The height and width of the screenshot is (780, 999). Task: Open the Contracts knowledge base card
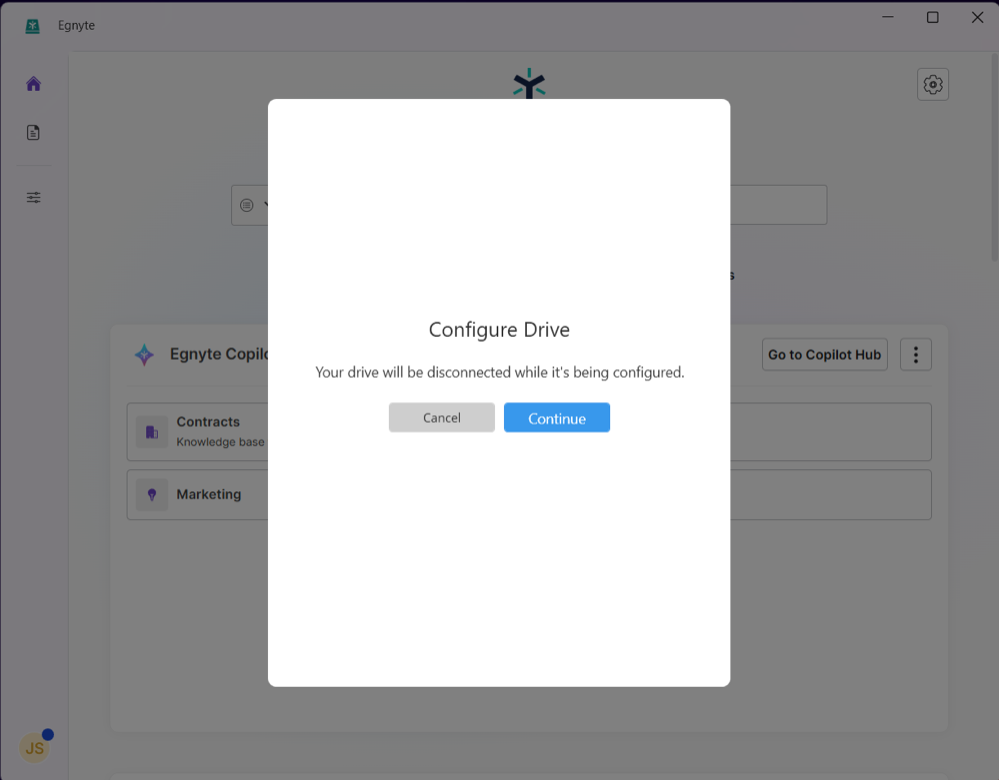pos(529,431)
